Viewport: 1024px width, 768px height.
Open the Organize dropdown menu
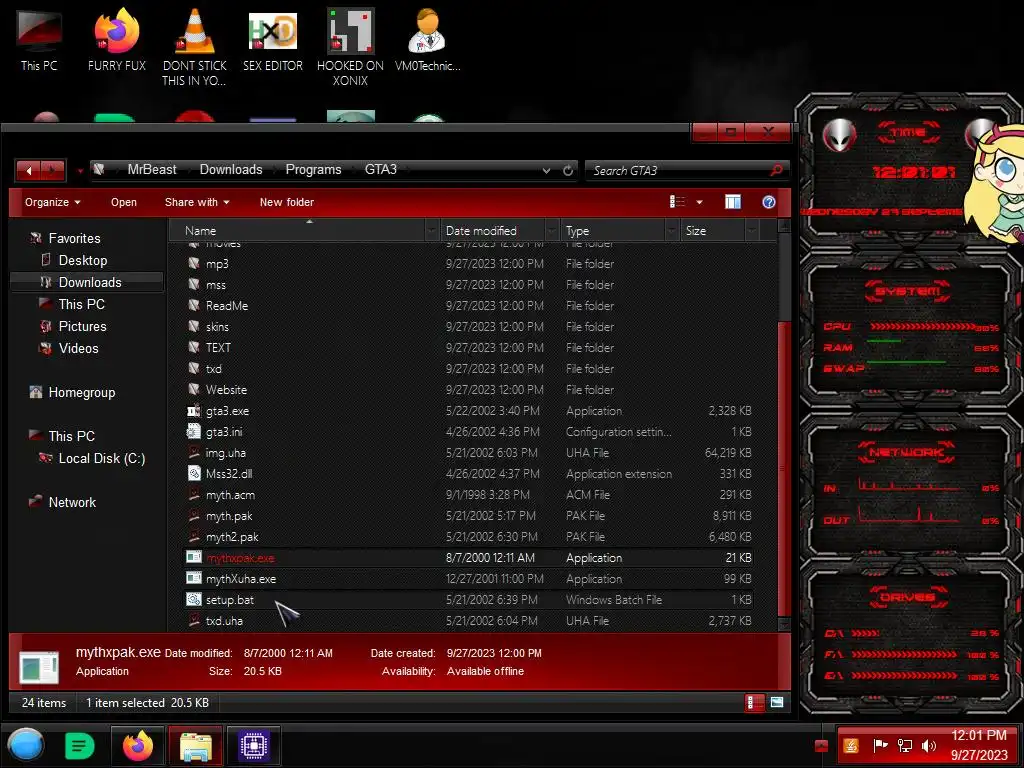[52, 202]
